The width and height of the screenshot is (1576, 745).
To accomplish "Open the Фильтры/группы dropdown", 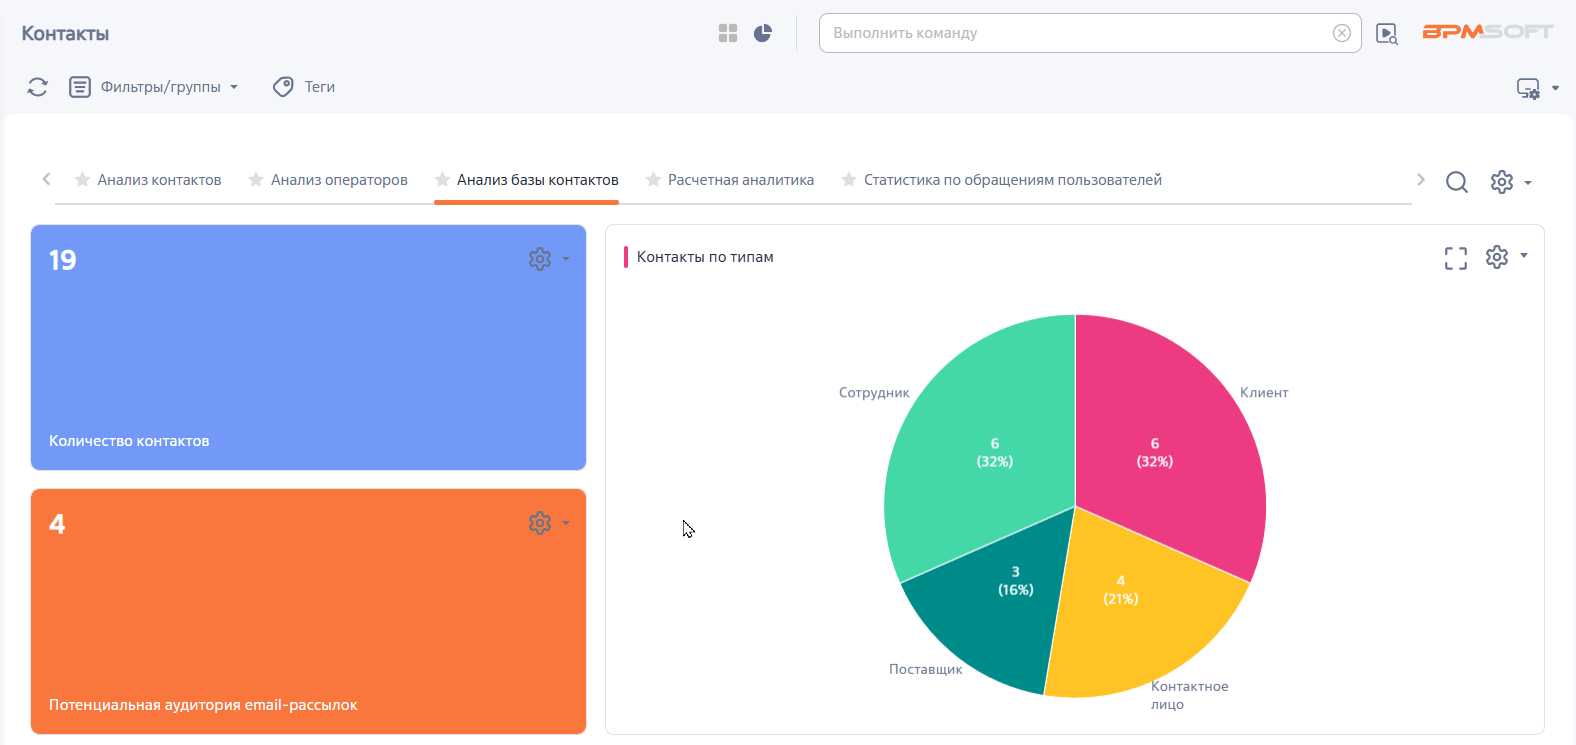I will pyautogui.click(x=155, y=87).
